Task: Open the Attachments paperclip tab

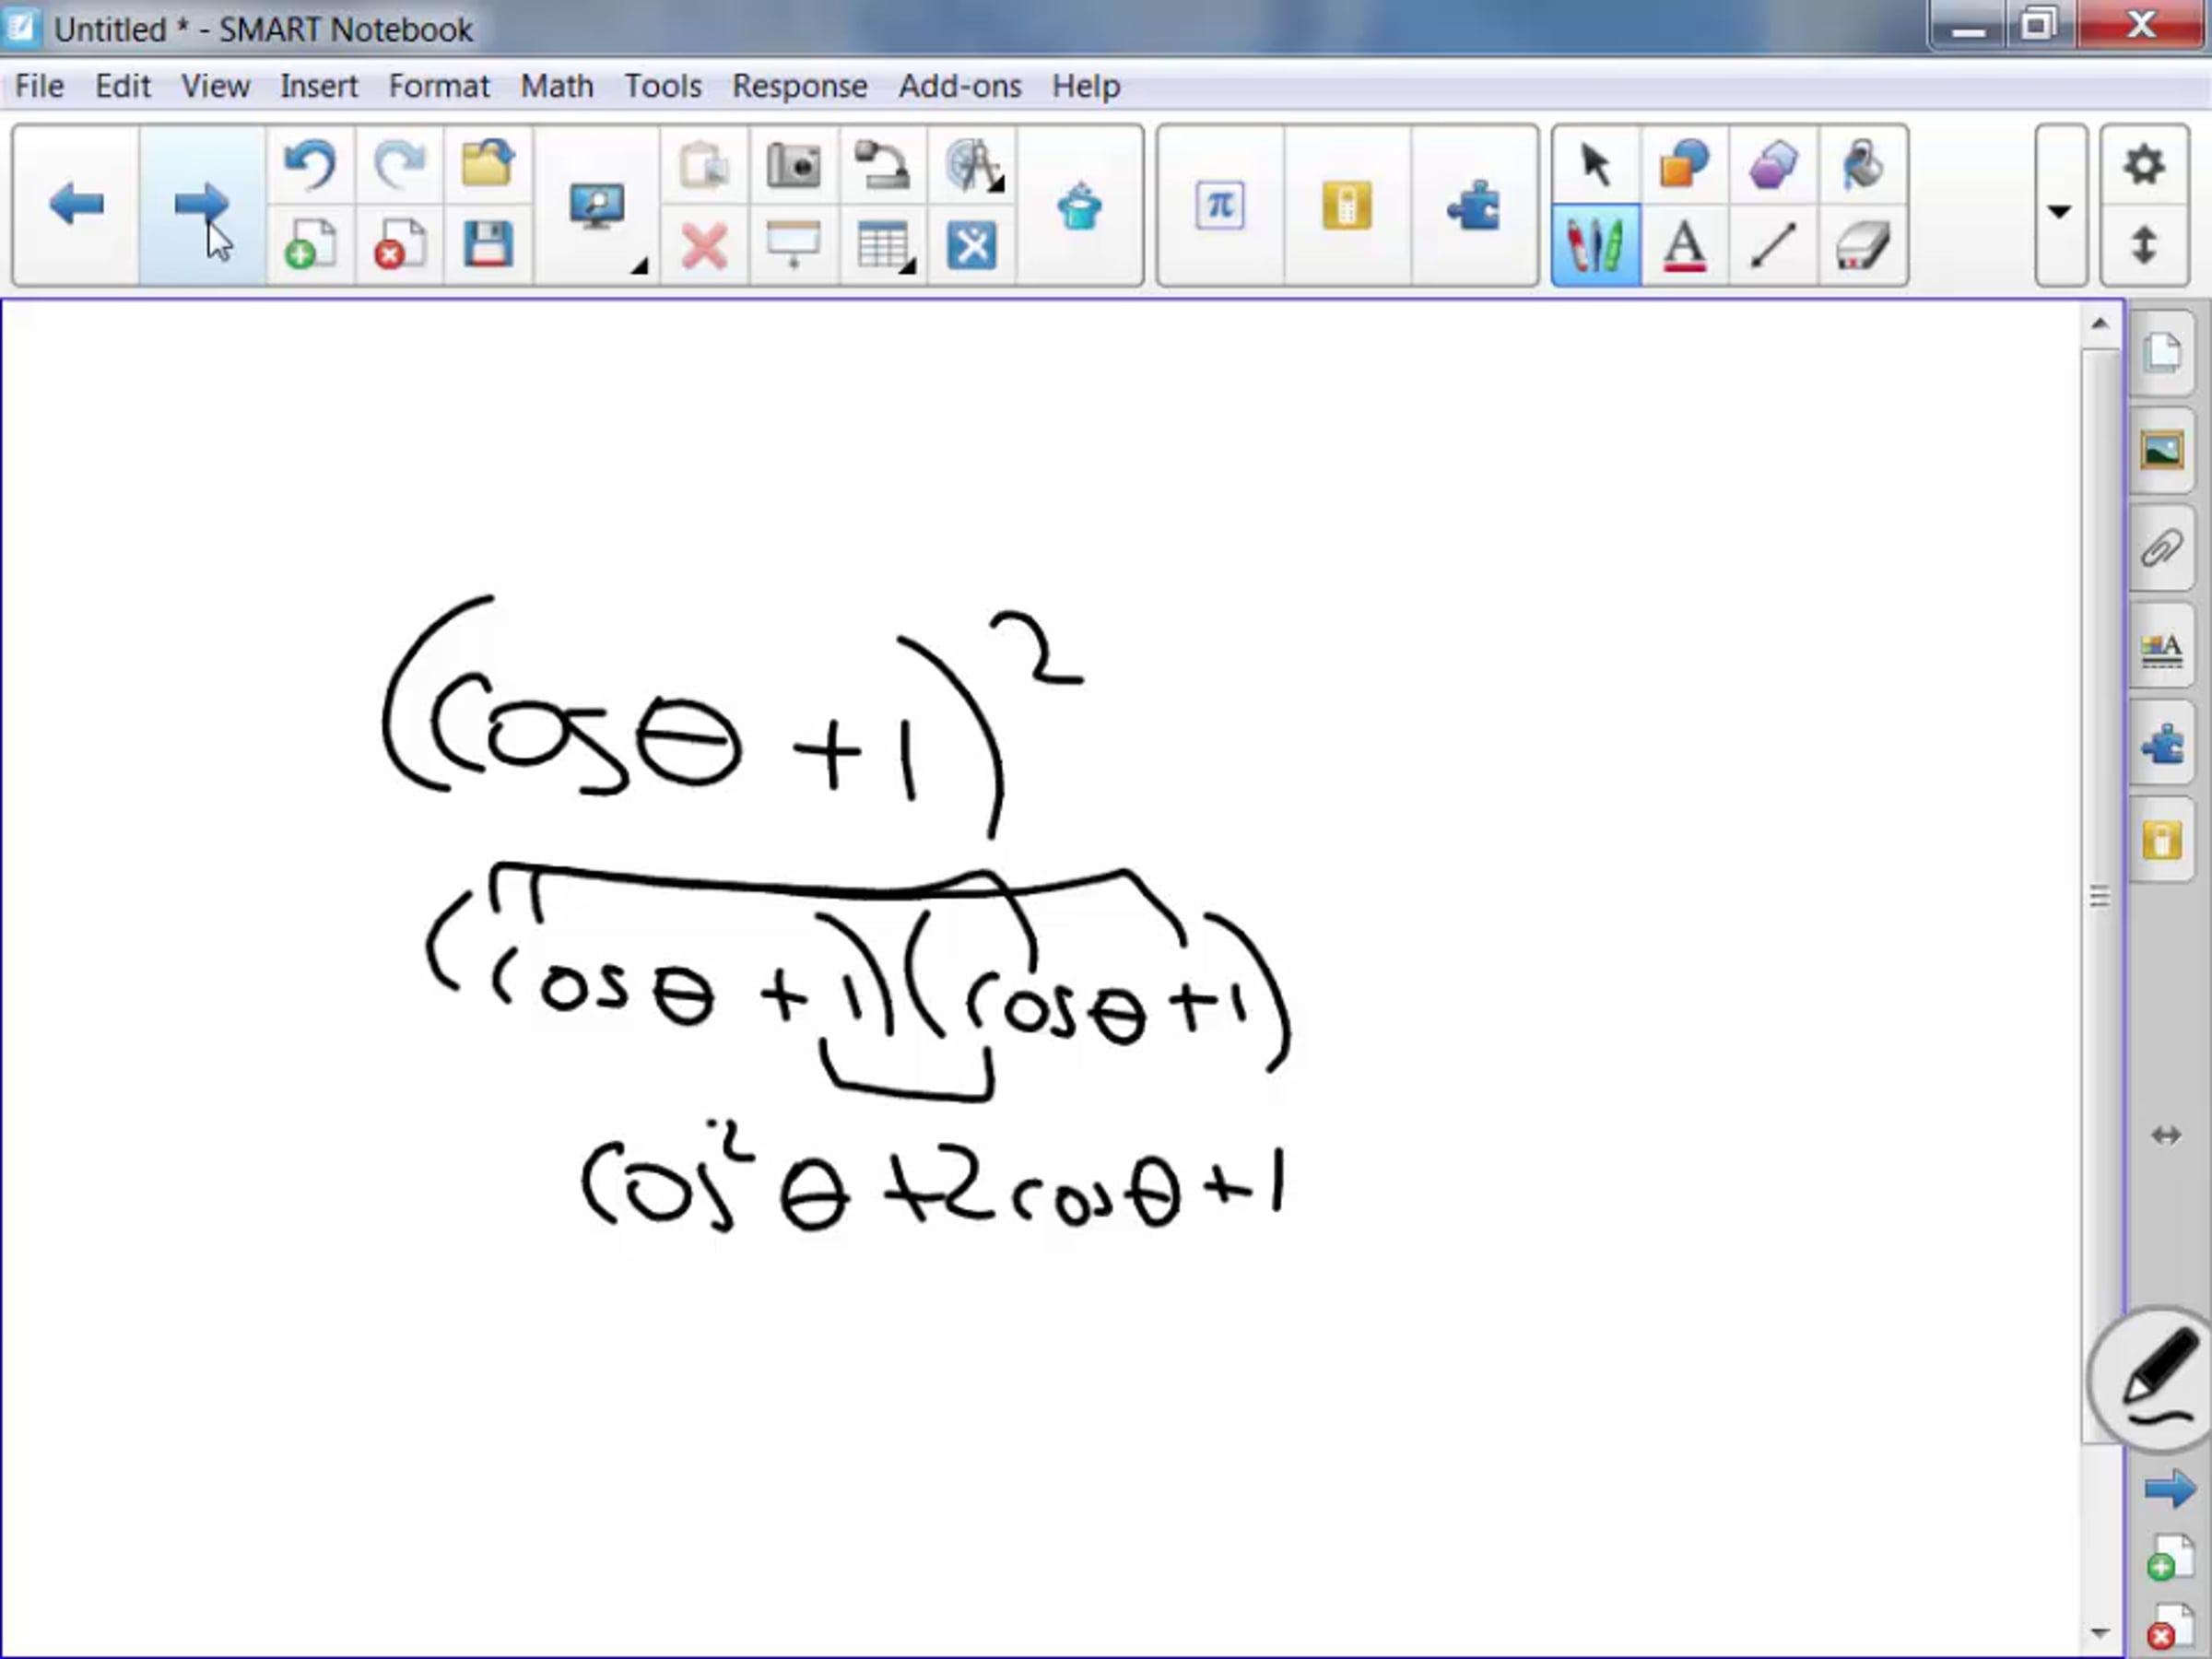Action: click(2162, 549)
